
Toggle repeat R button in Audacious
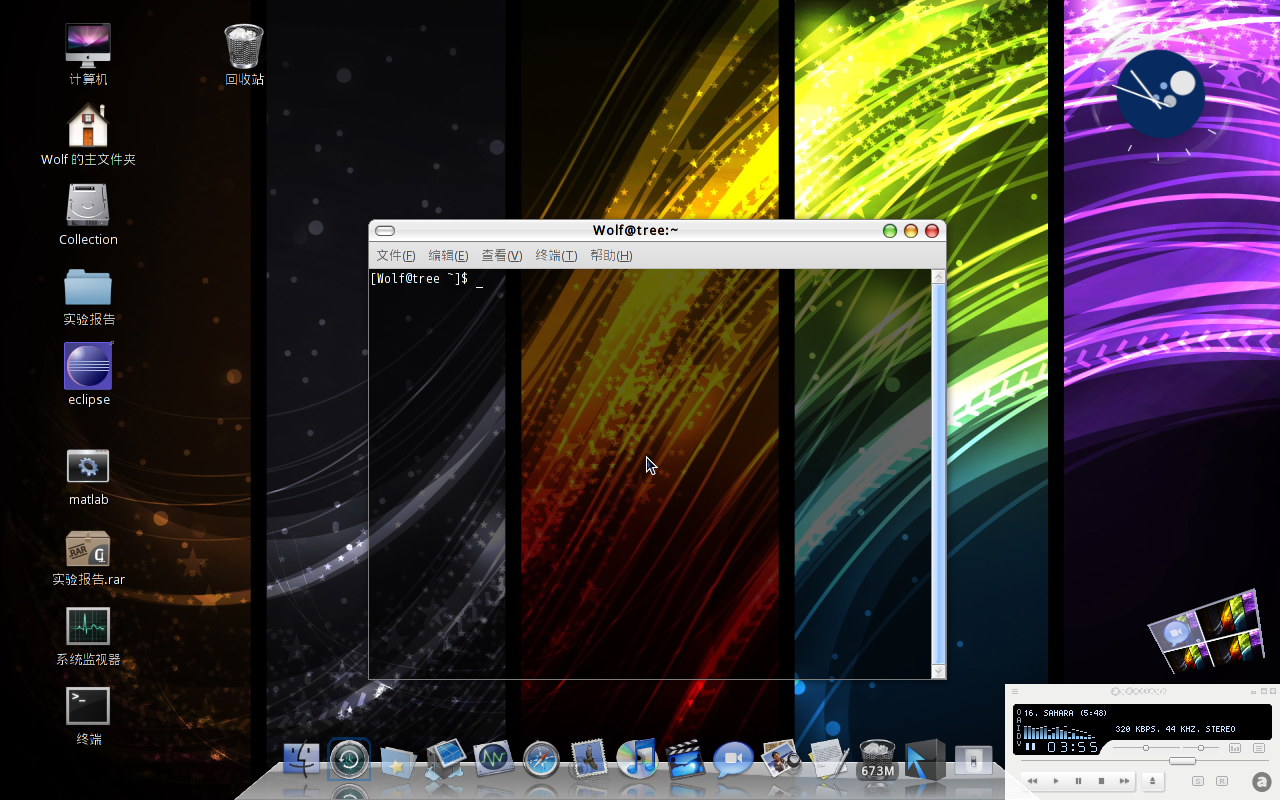tap(1222, 781)
